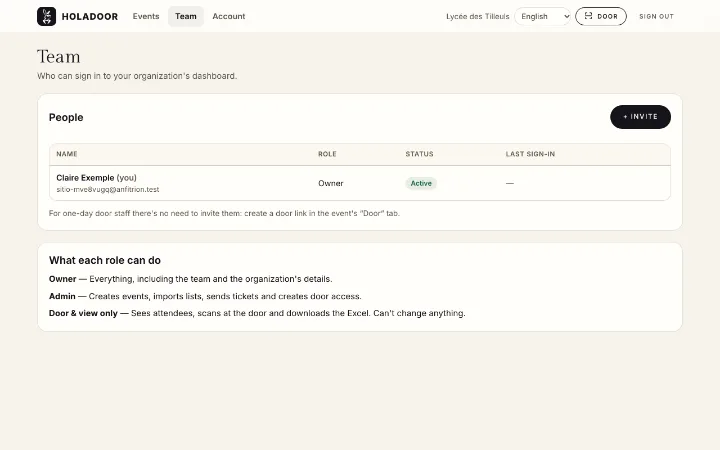Screen dimensions: 720x450
Task: Click the last sign-in dash value
Action: 510,183
